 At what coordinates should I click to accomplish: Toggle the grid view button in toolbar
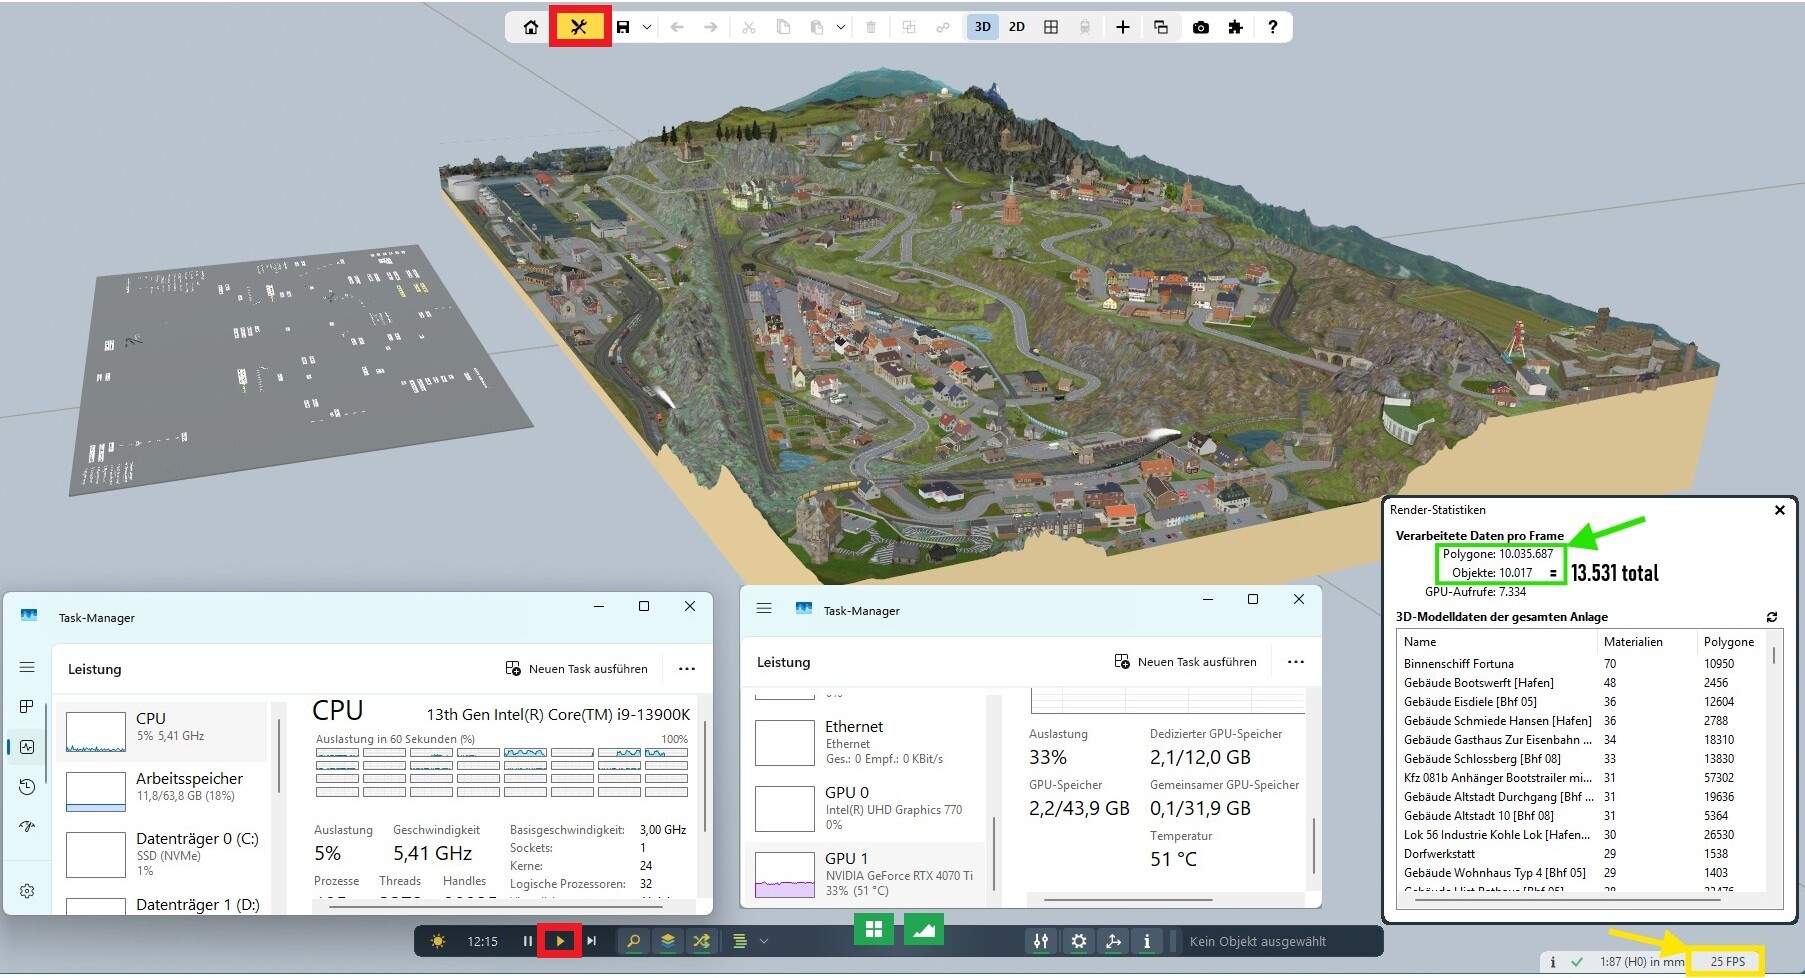pyautogui.click(x=1050, y=27)
